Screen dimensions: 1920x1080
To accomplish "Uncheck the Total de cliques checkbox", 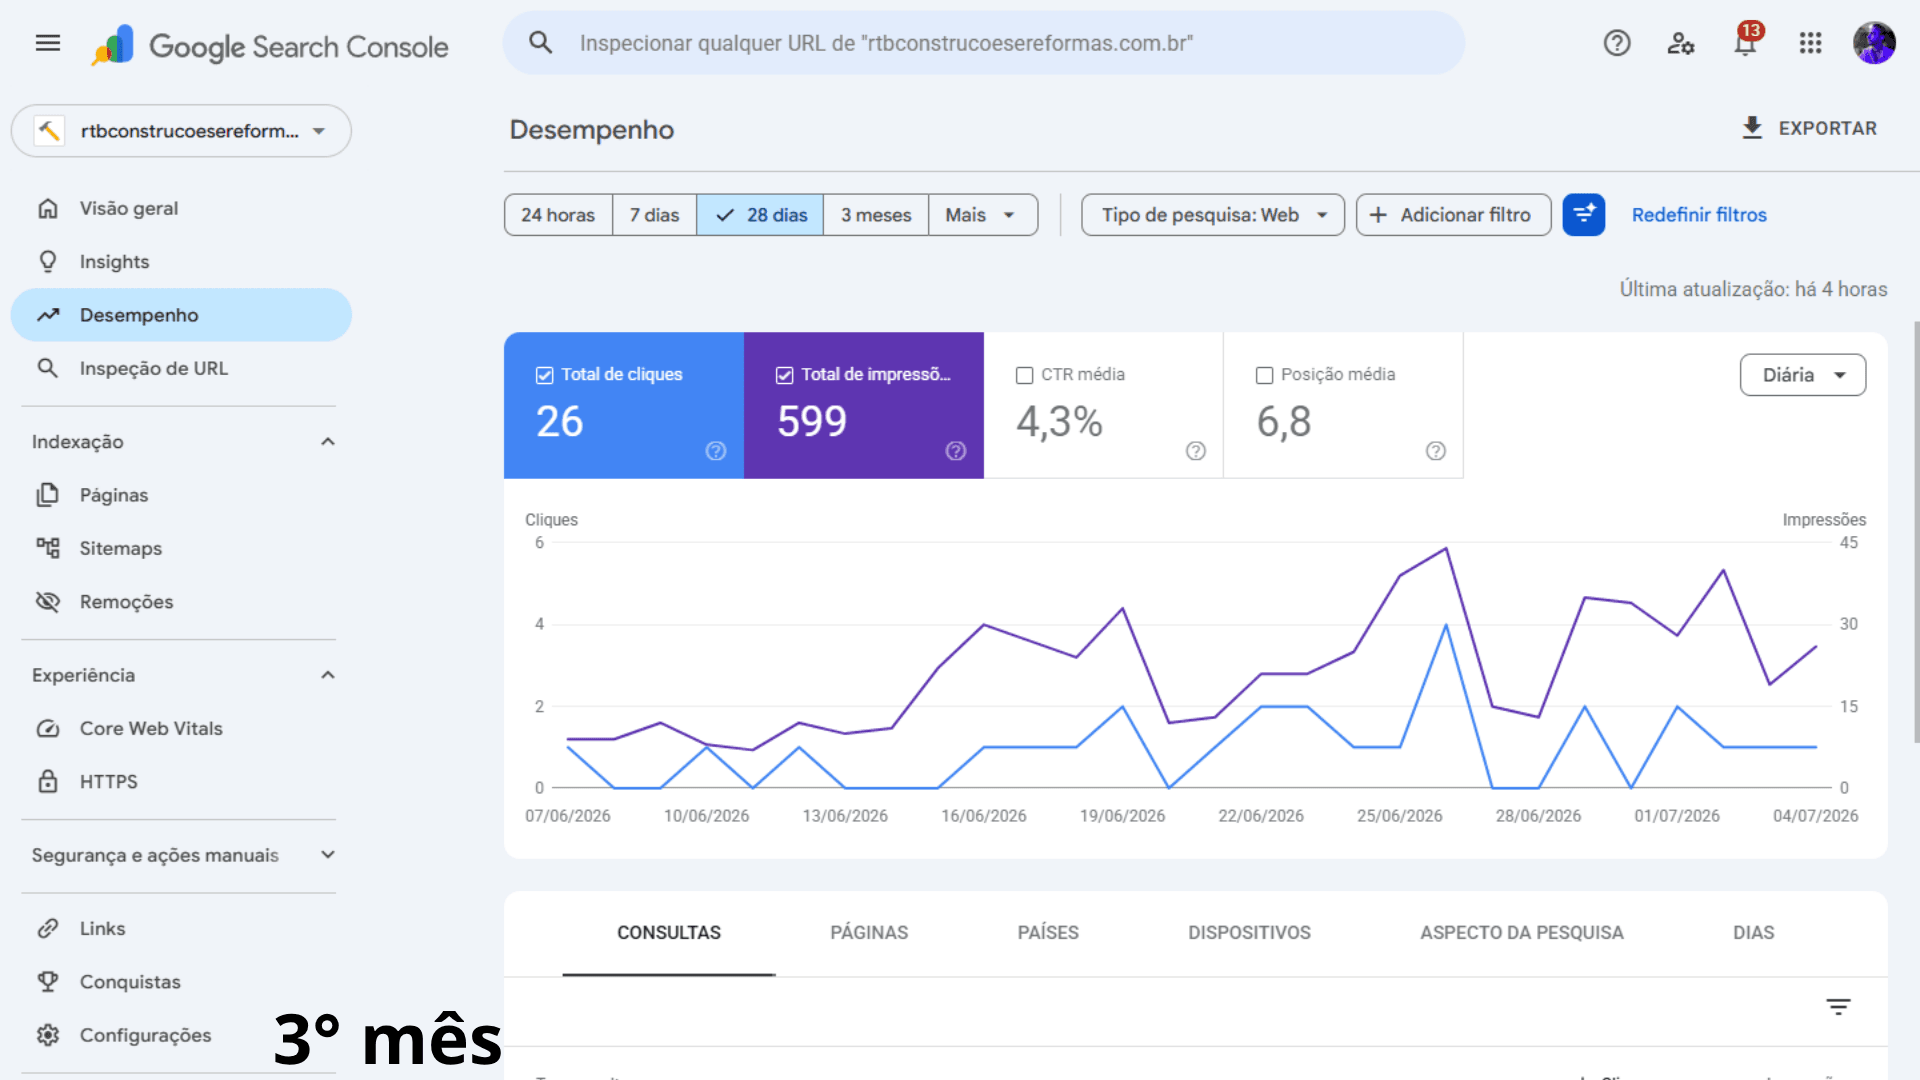I will pos(544,375).
